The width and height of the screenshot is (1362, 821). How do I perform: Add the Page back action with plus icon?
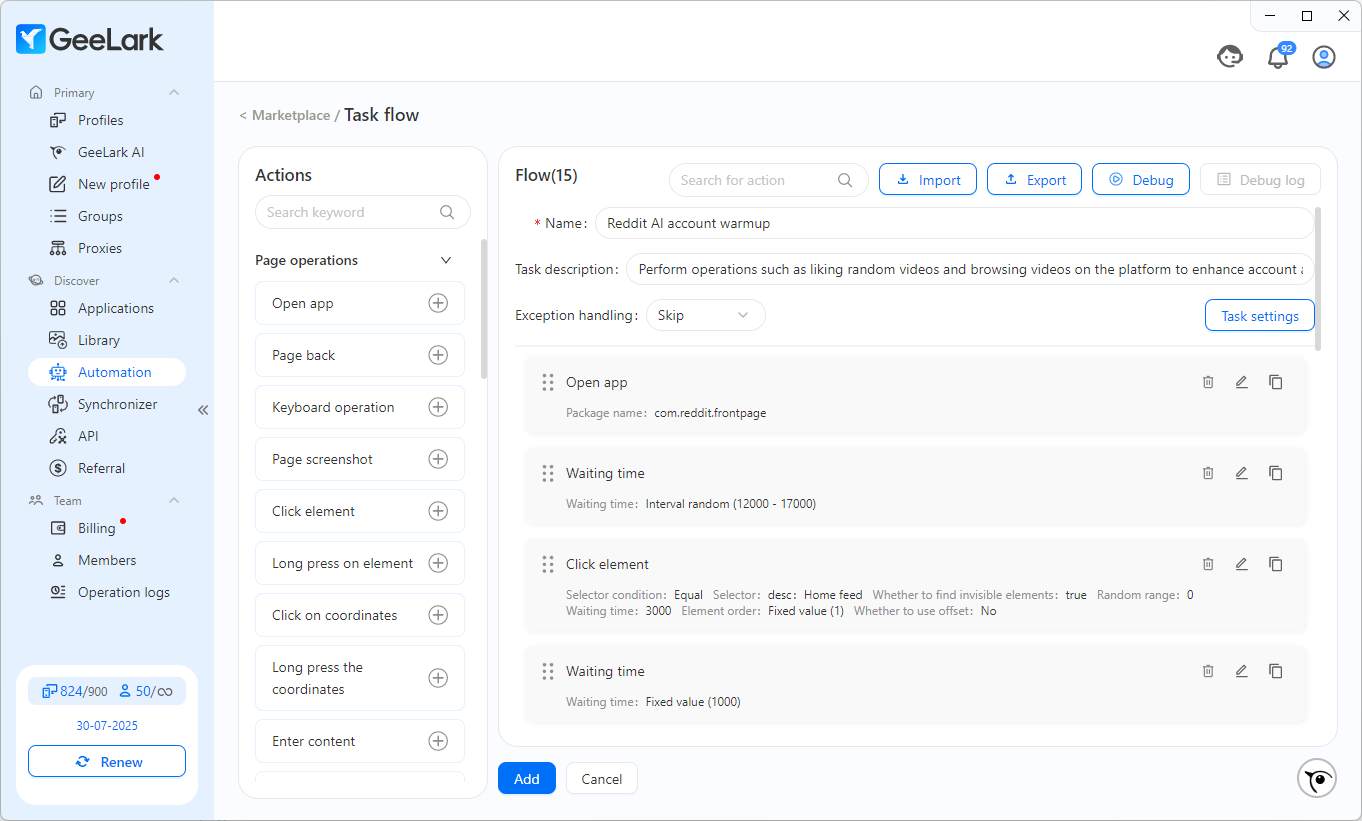[x=438, y=355]
